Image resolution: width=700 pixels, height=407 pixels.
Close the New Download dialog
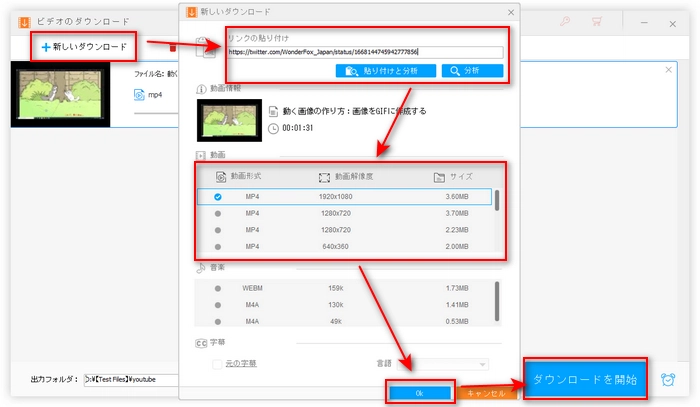click(511, 11)
